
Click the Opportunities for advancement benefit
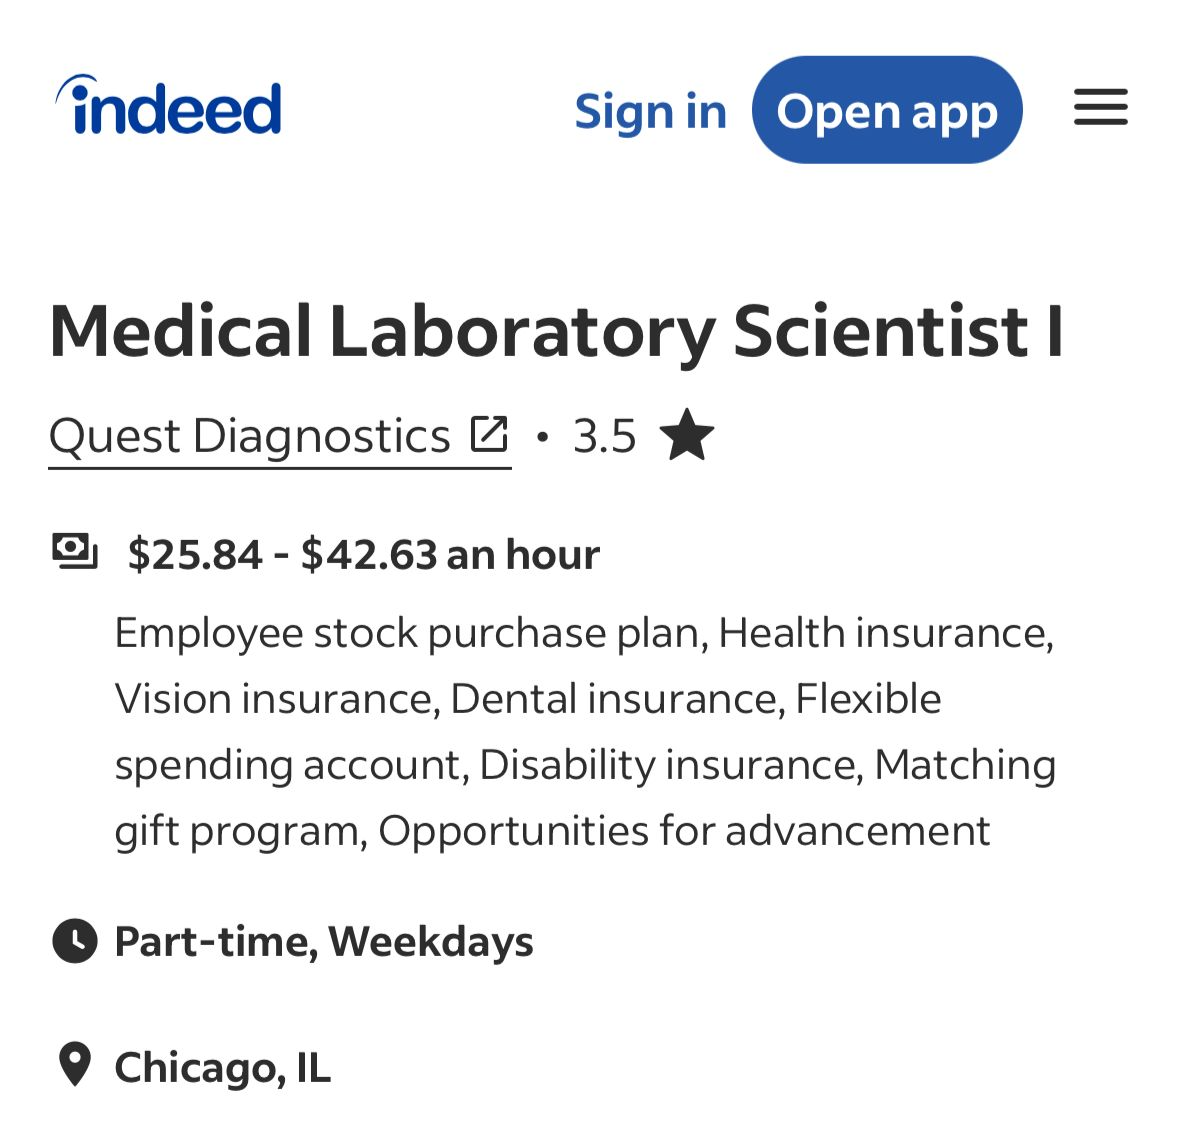684,831
